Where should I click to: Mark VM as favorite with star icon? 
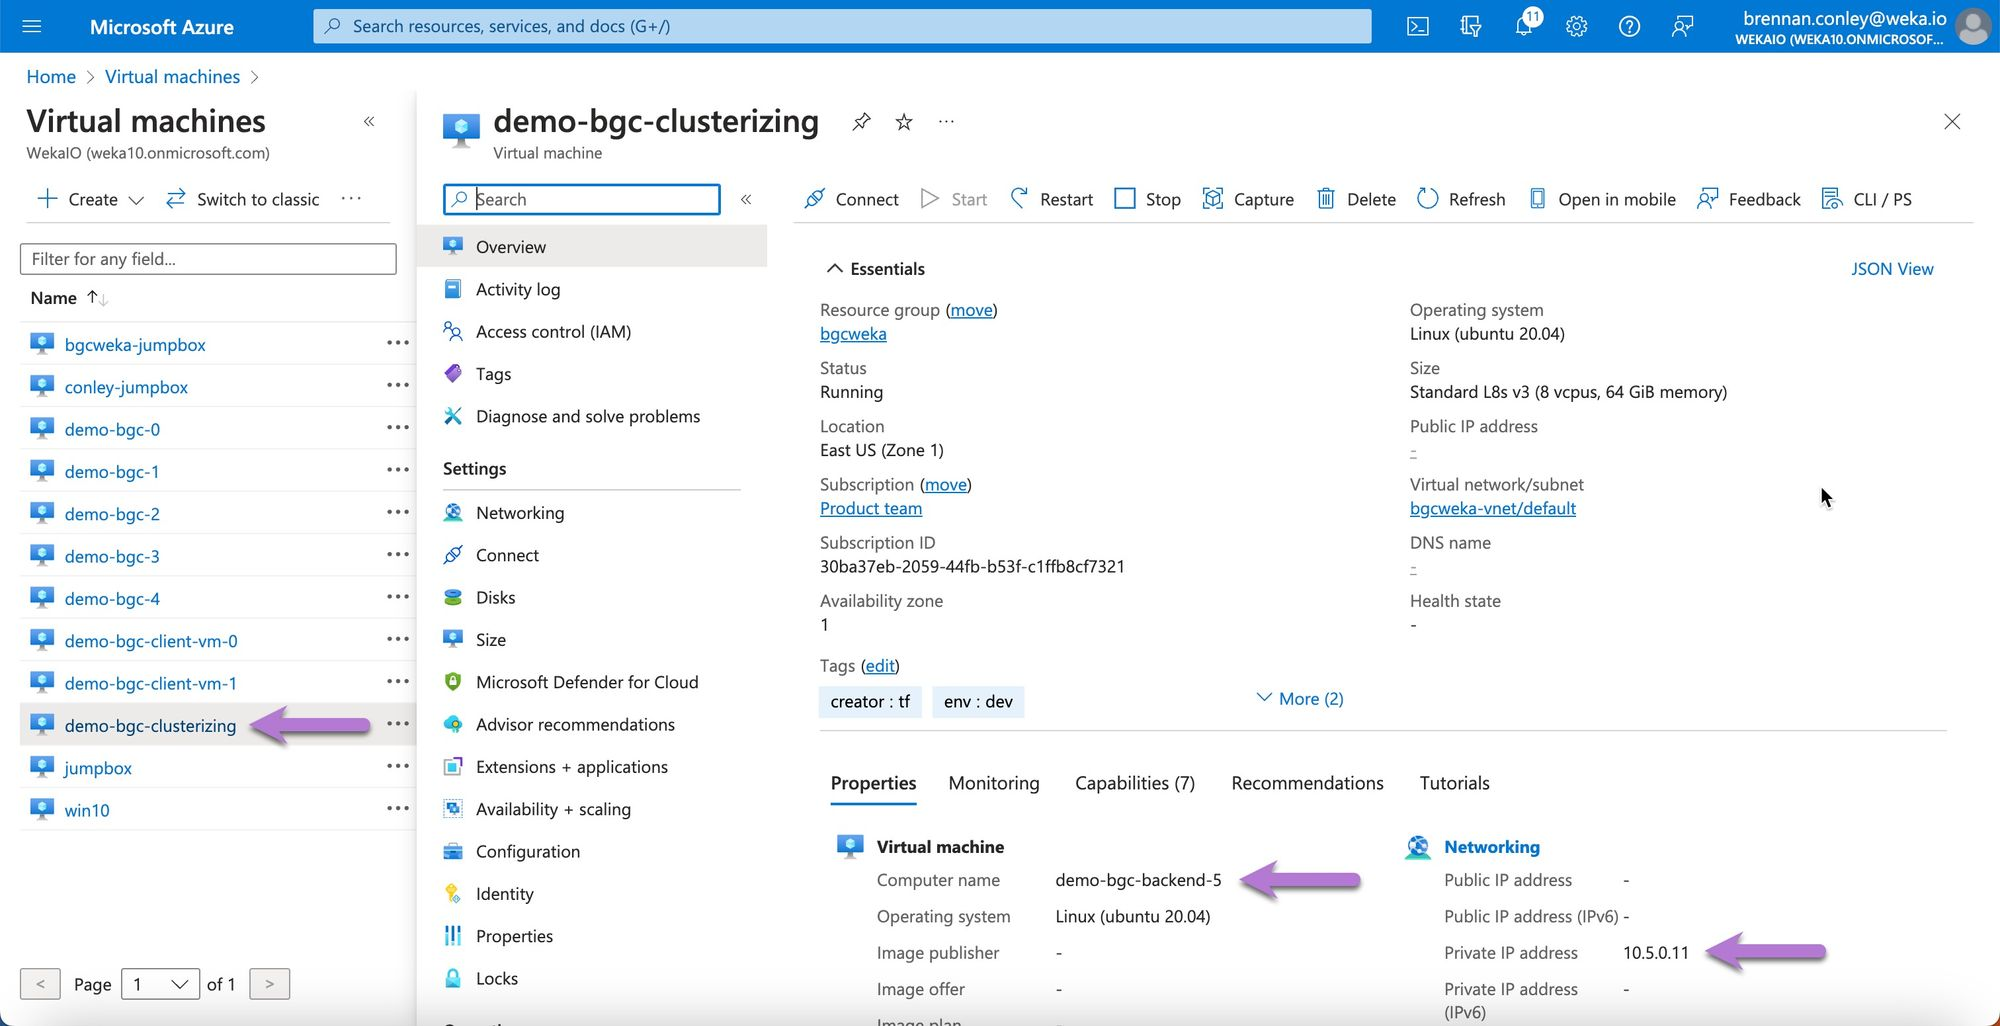pyautogui.click(x=904, y=122)
